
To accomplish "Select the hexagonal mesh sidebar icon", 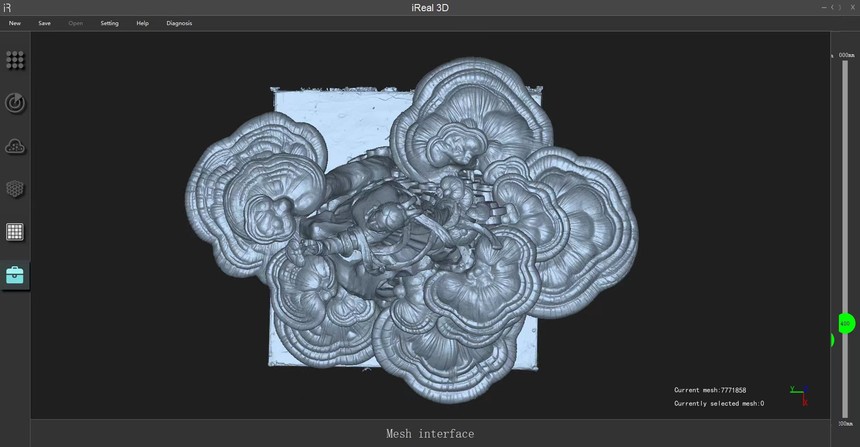I will 15,189.
